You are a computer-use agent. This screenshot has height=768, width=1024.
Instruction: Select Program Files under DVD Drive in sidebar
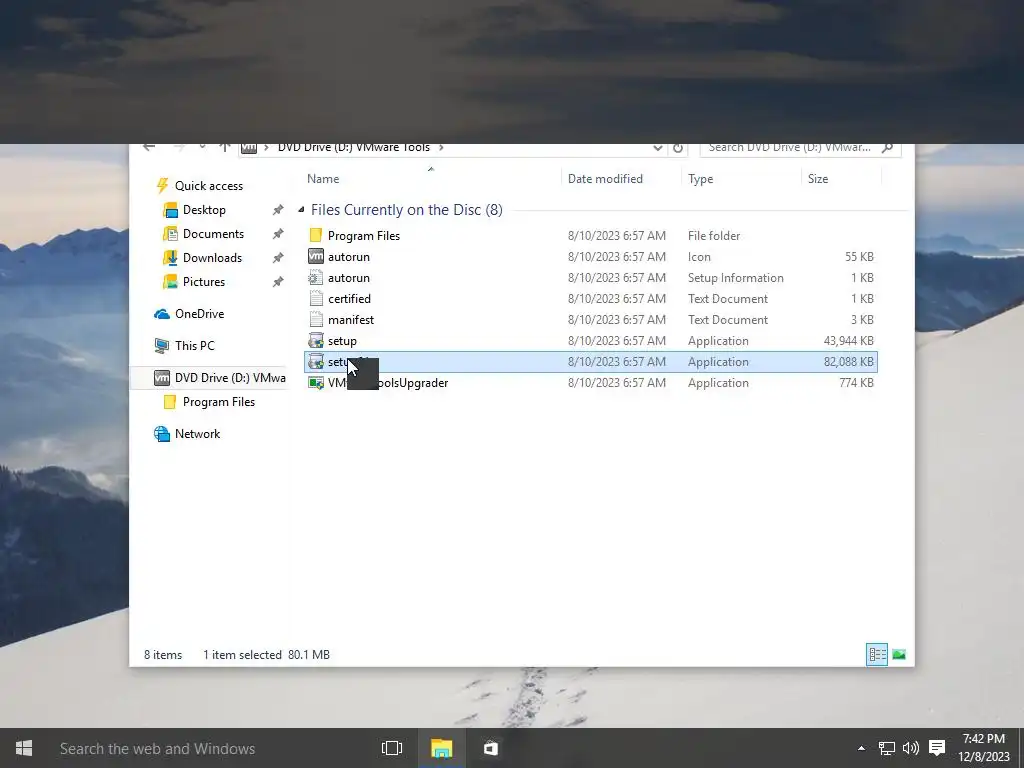[x=219, y=402]
